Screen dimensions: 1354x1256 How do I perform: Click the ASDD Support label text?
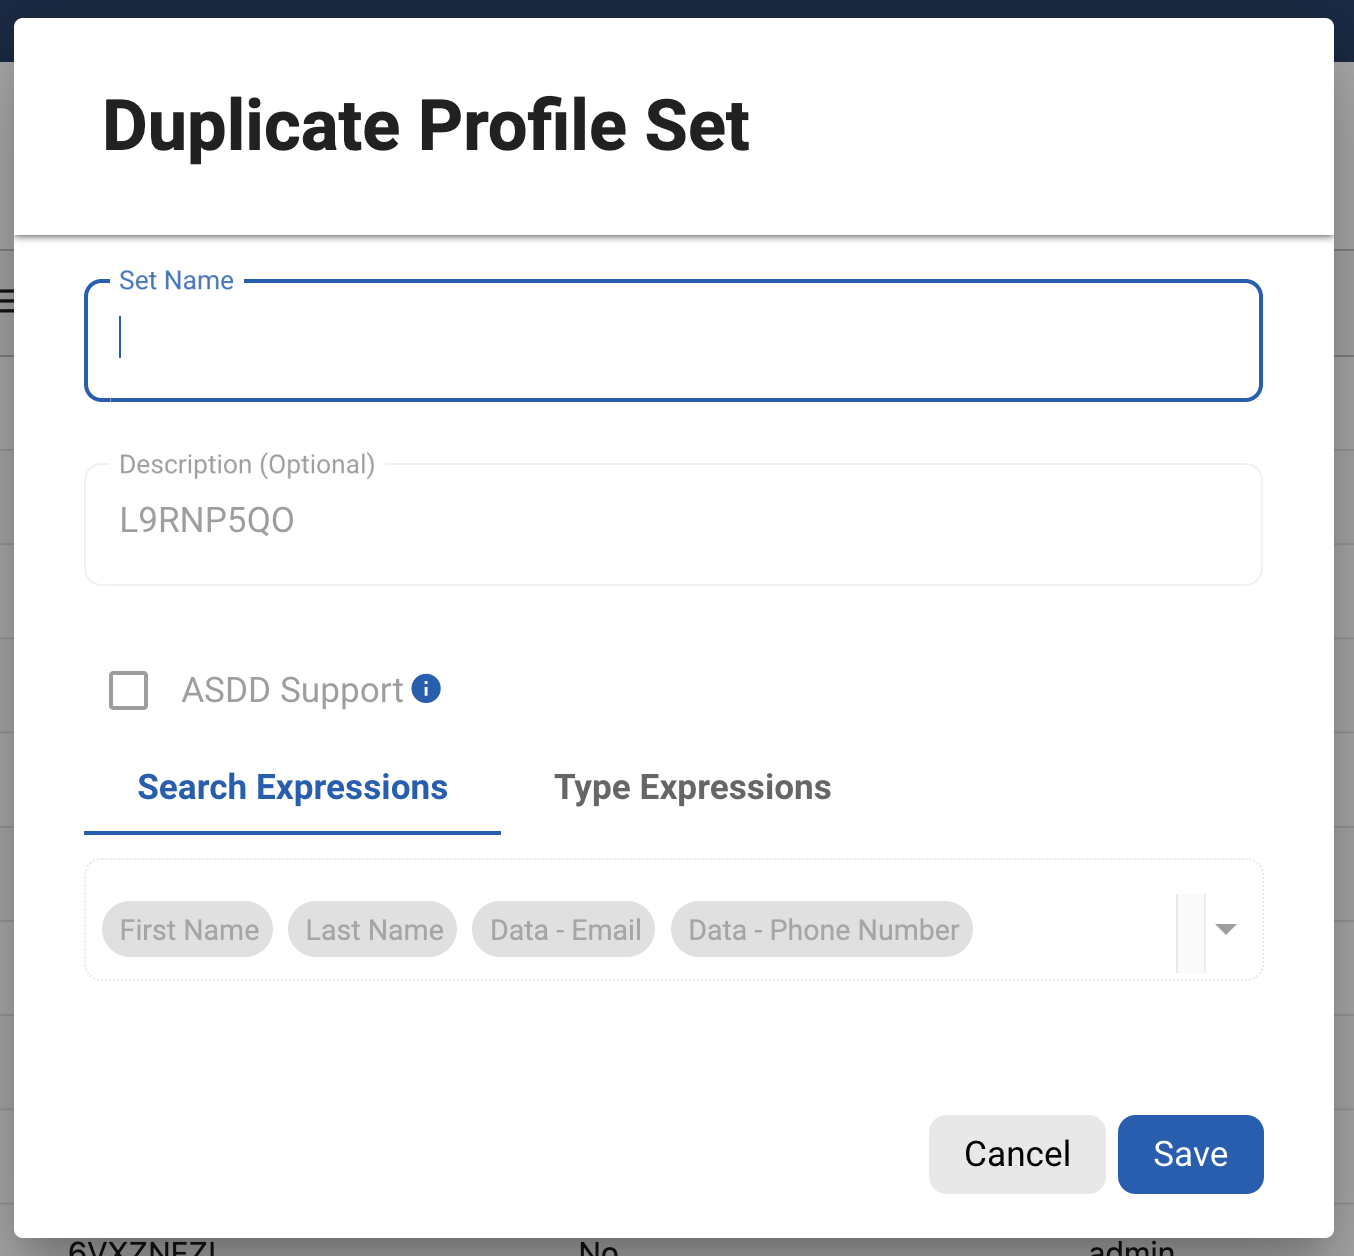click(292, 690)
